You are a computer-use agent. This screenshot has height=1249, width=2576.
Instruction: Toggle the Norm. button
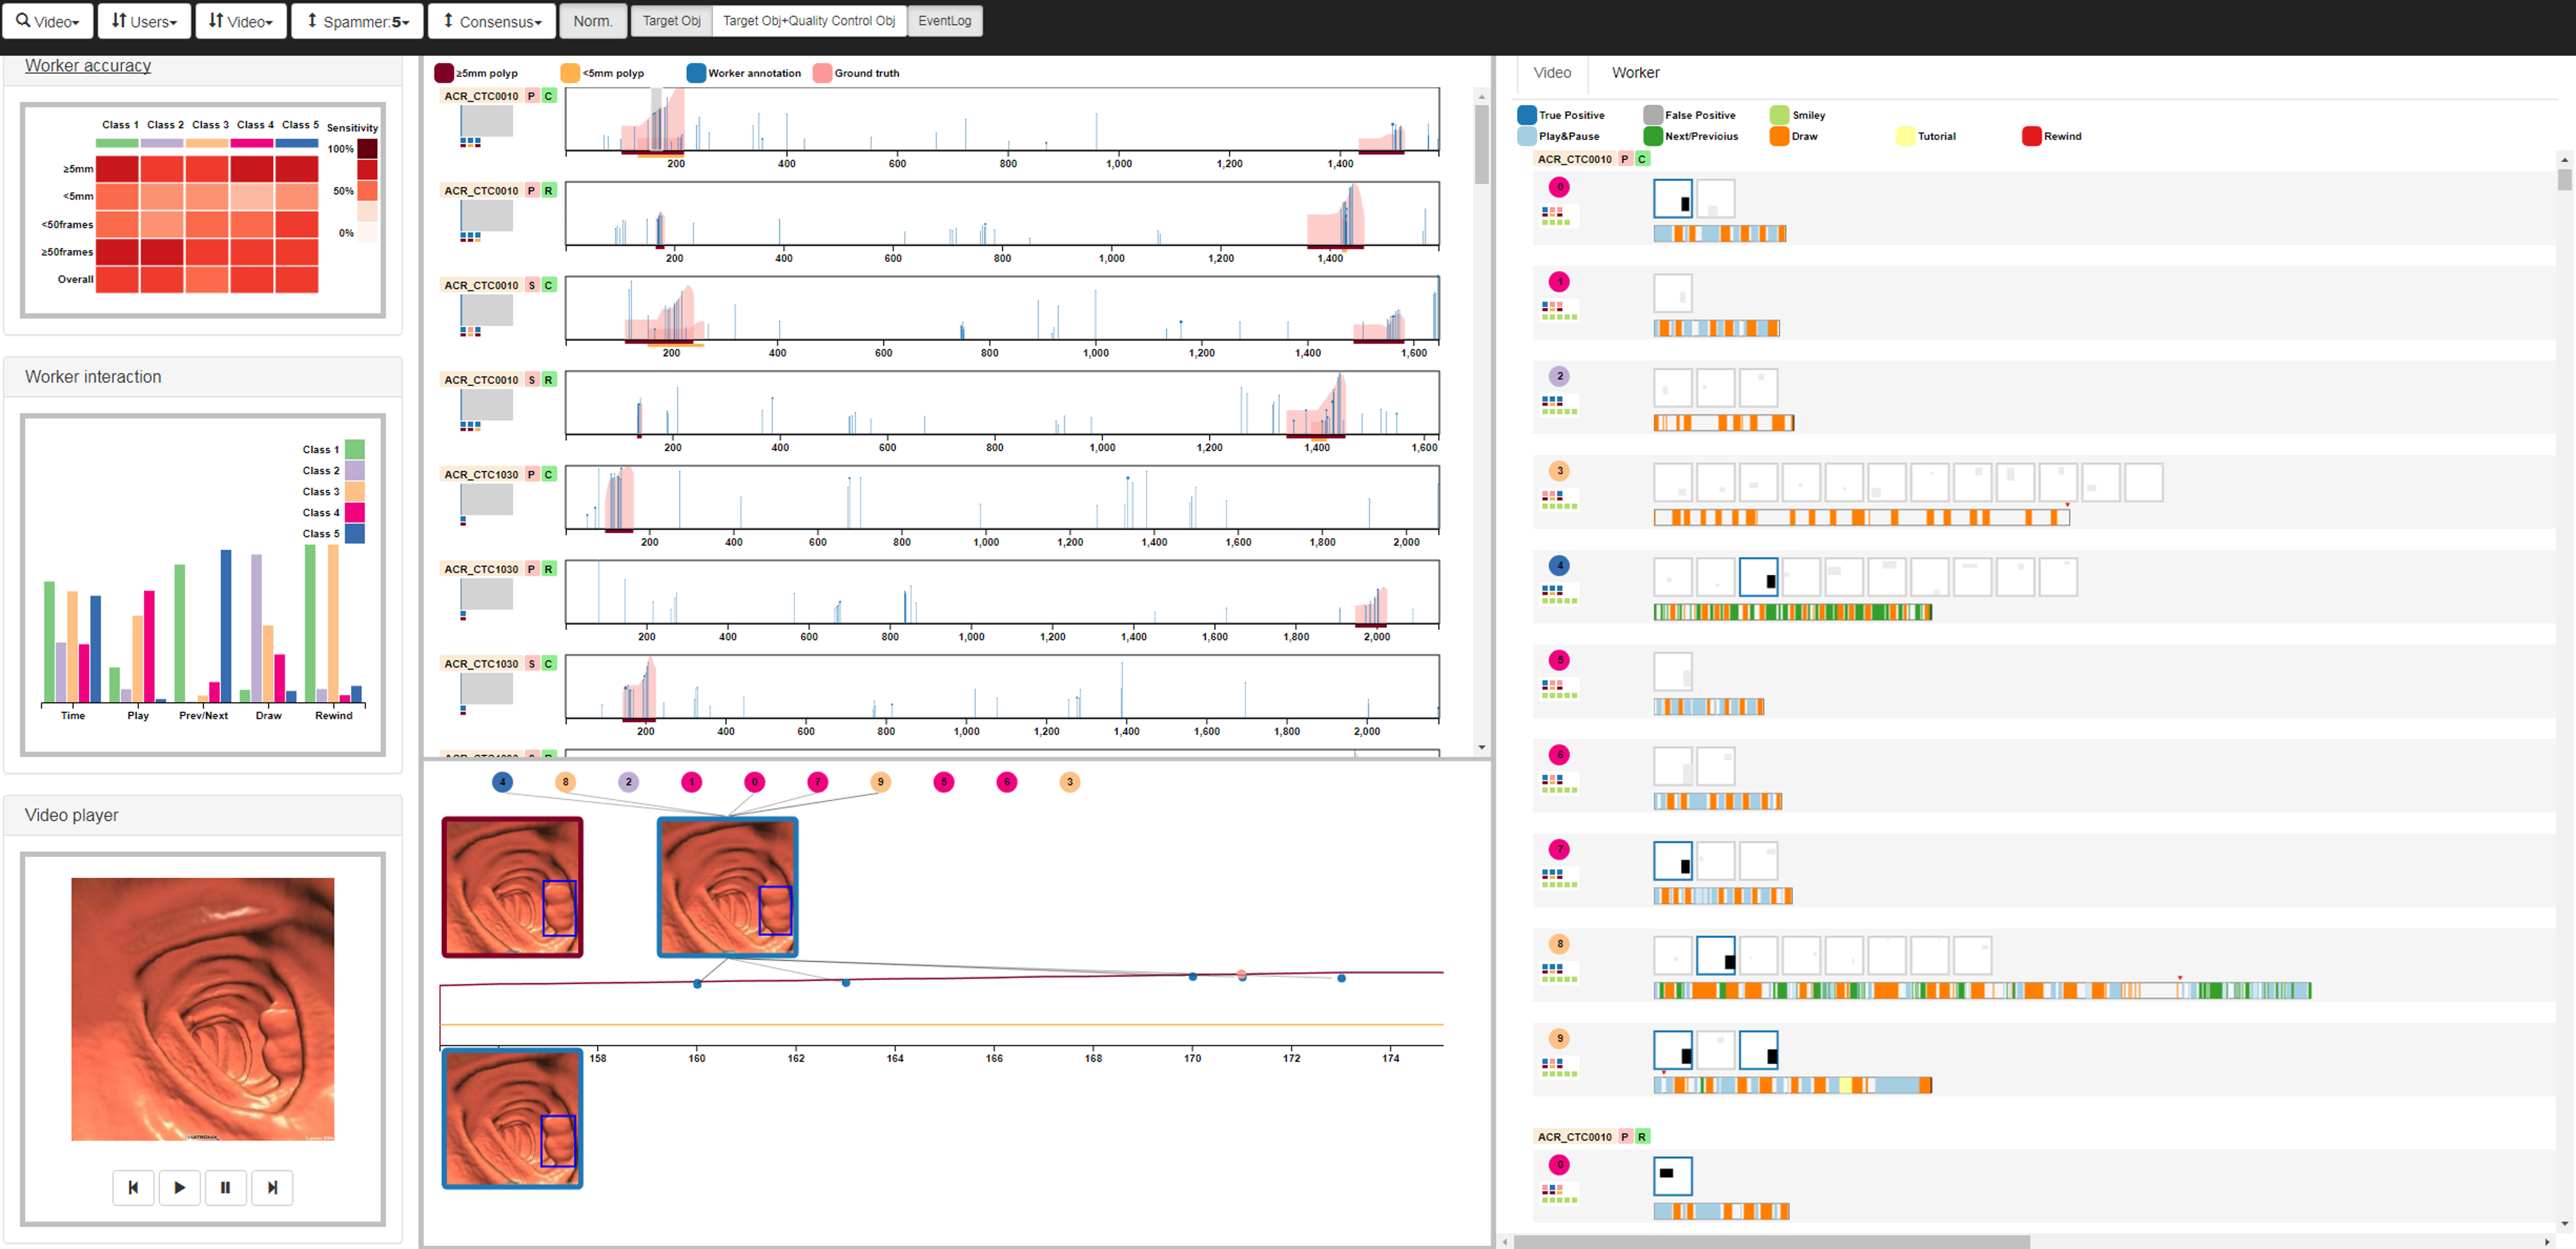[x=593, y=21]
